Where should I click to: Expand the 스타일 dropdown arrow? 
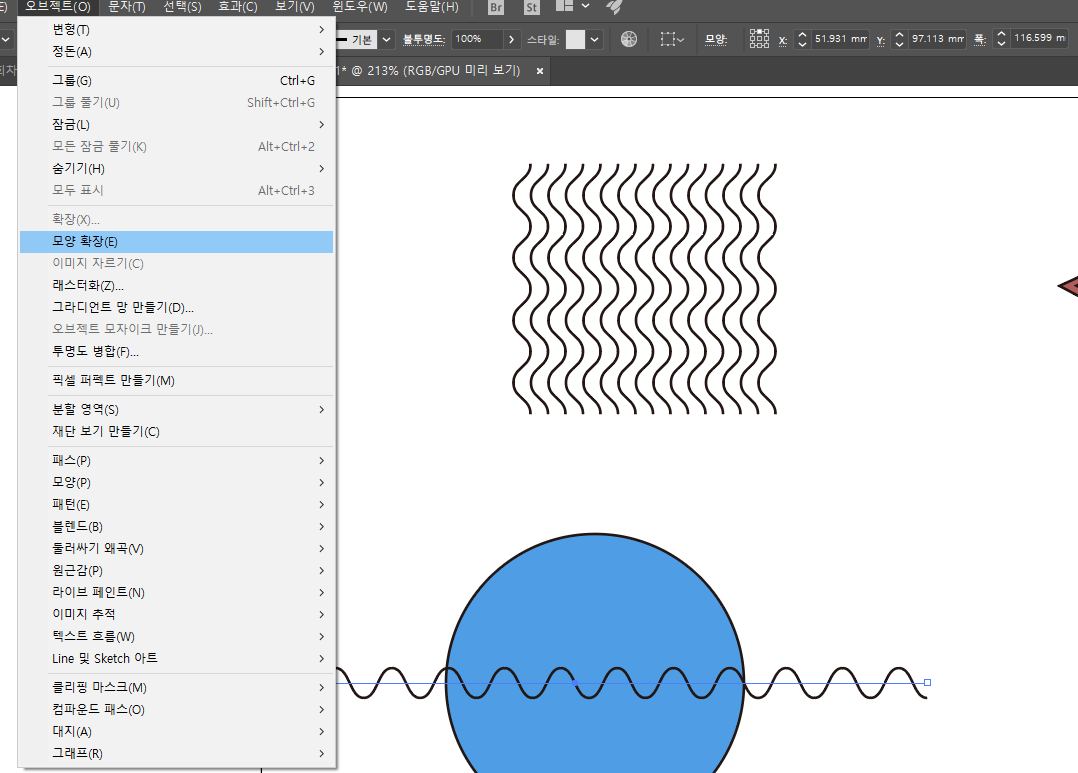coord(595,39)
